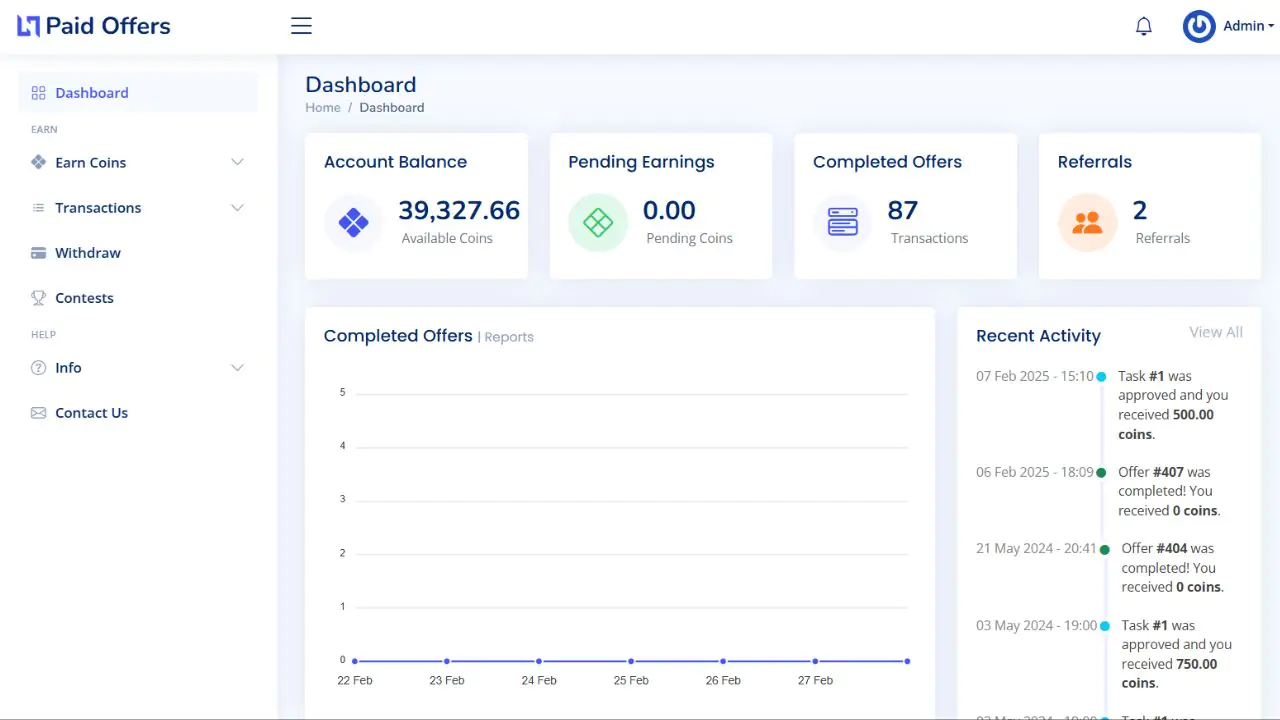The width and height of the screenshot is (1280, 720).
Task: Select Dashboard in the sidebar
Action: tap(91, 93)
